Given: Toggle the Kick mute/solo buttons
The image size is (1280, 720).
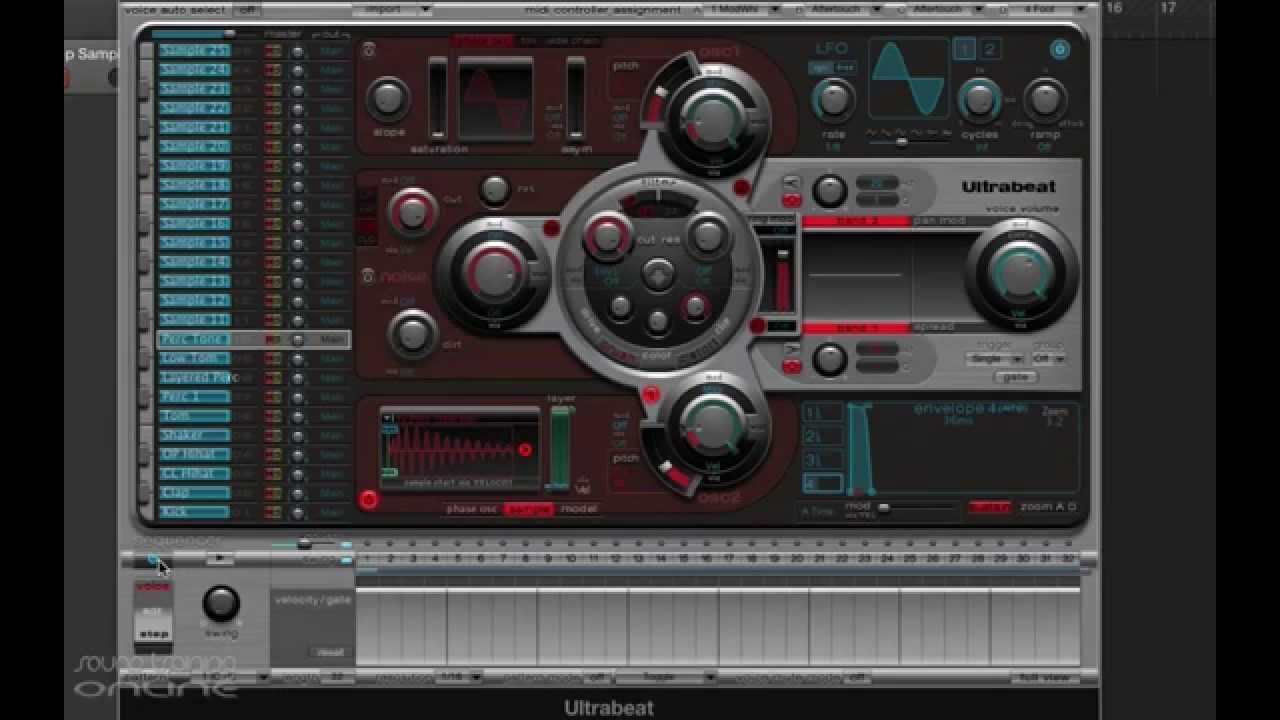Looking at the screenshot, I should pos(272,512).
